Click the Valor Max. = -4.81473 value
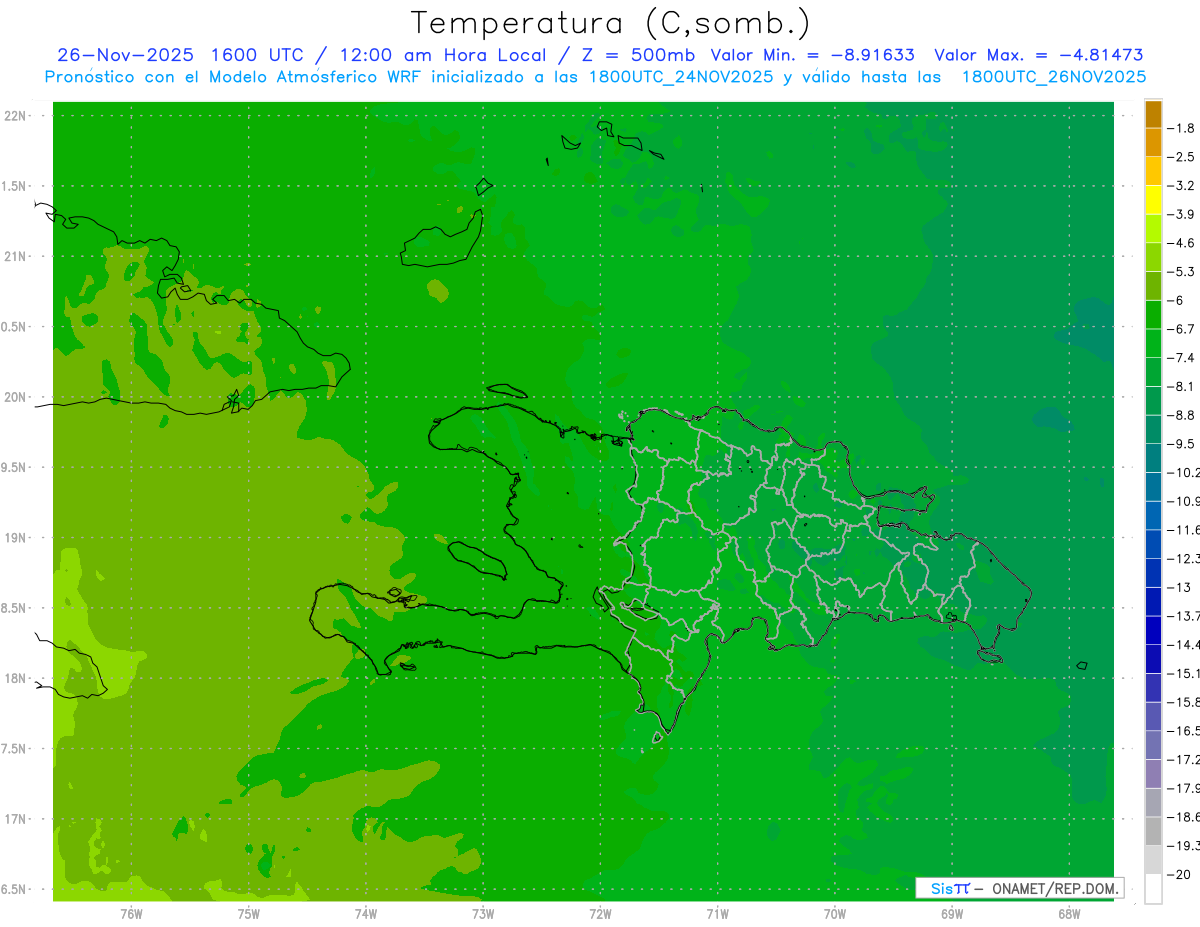This screenshot has height=927, width=1200. tap(1039, 55)
